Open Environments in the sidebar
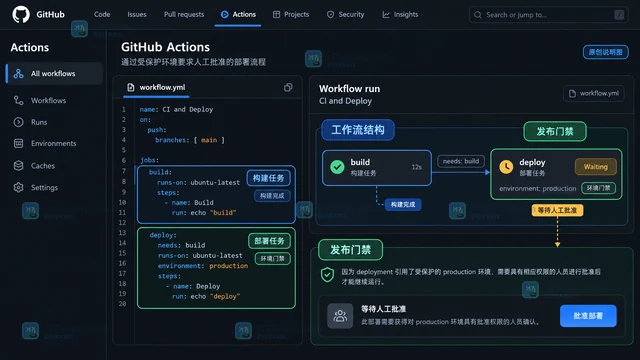The height and width of the screenshot is (360, 640). (53, 143)
